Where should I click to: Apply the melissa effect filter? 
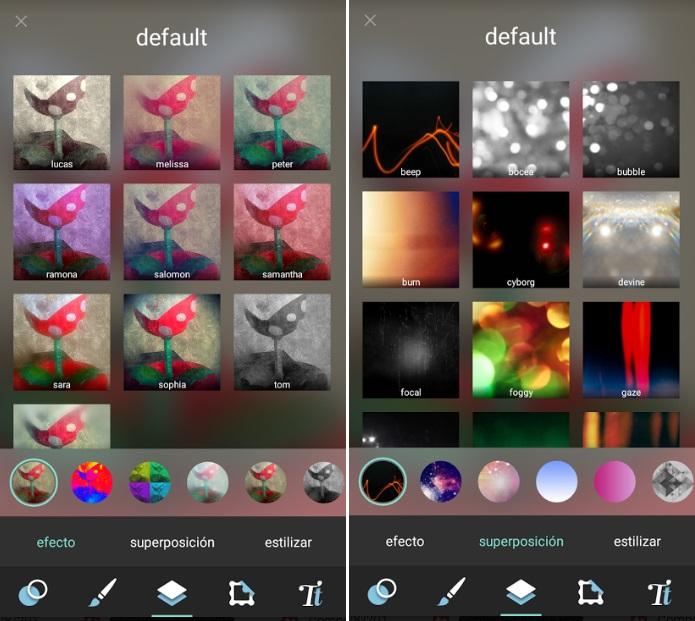tap(172, 122)
